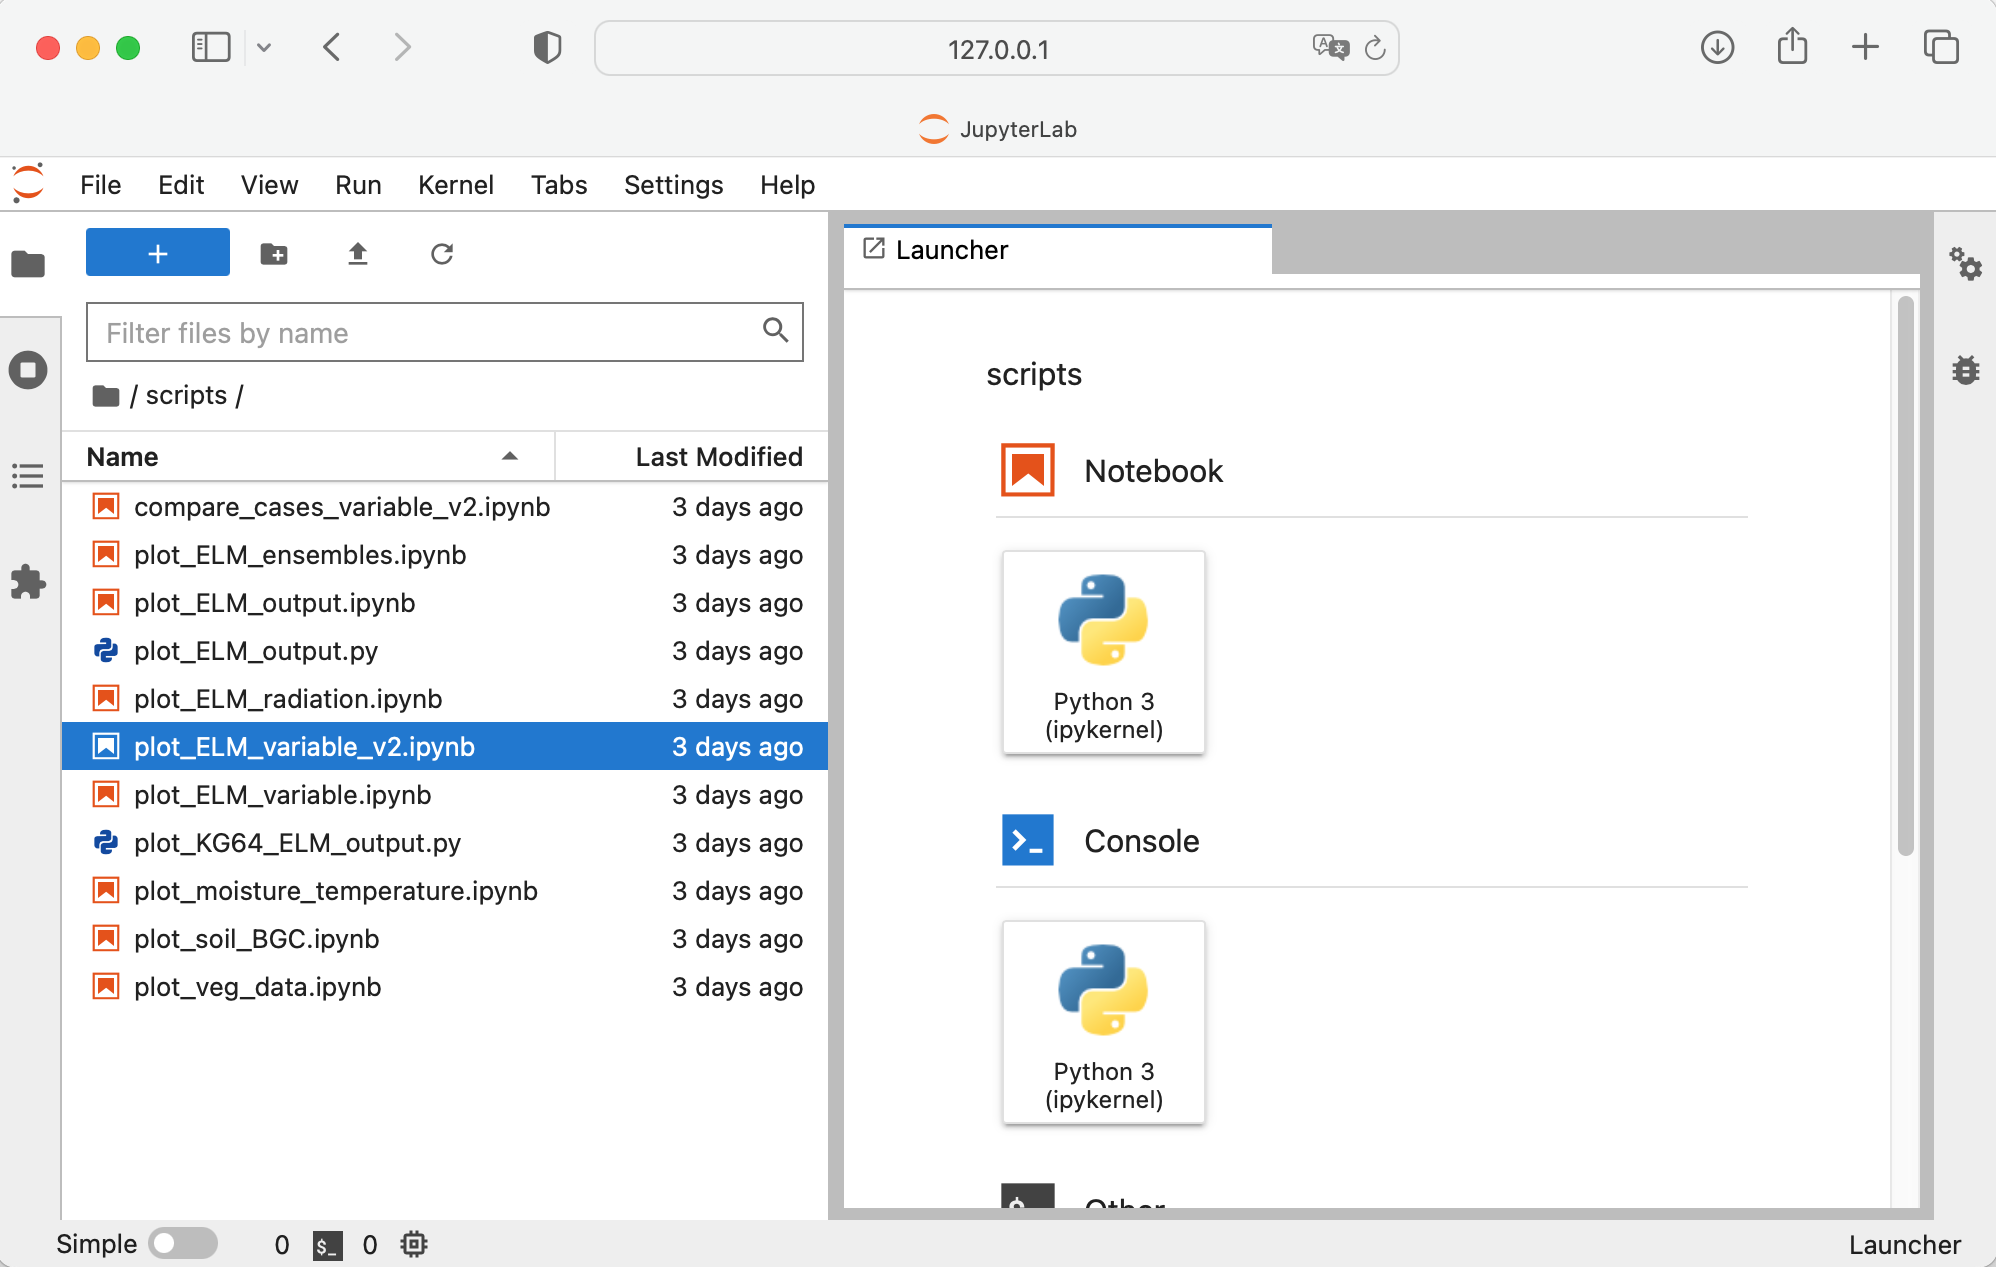Open the Debugger bug icon
Screen dimensions: 1996x1267
(x=1965, y=370)
